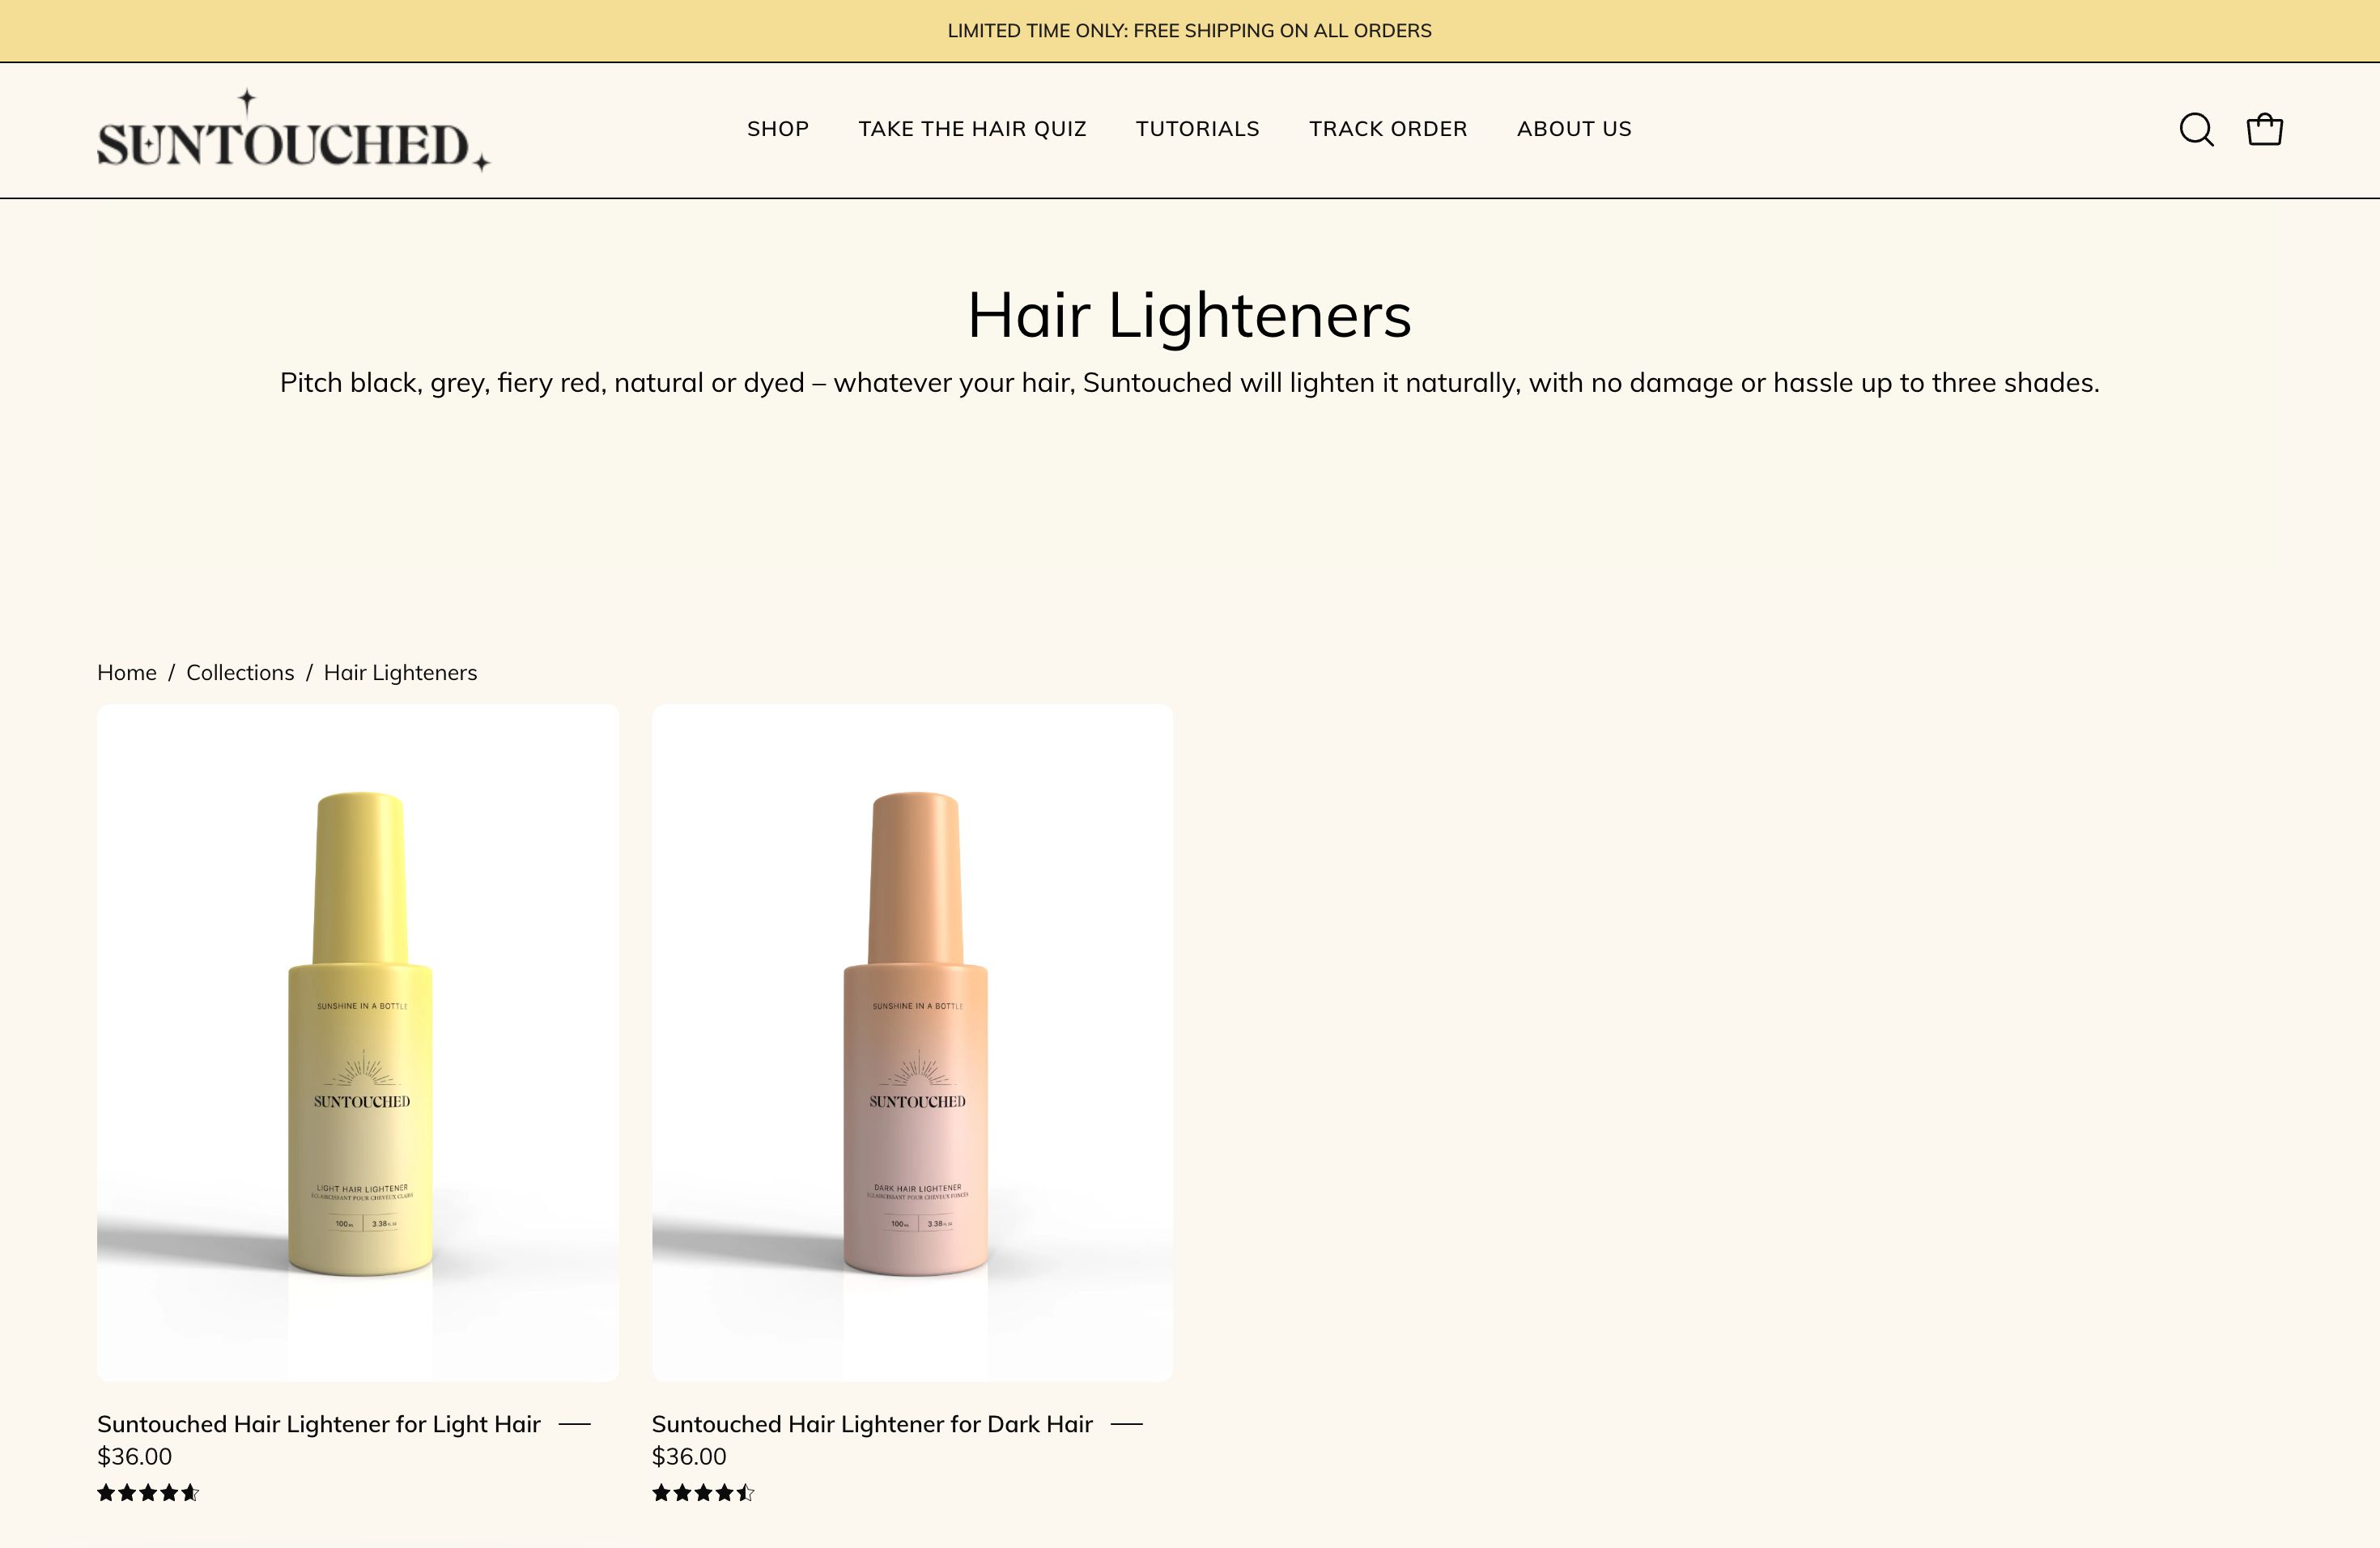Select the Hair Lighteners breadcrumb item
This screenshot has width=2380, height=1548.
click(x=400, y=672)
